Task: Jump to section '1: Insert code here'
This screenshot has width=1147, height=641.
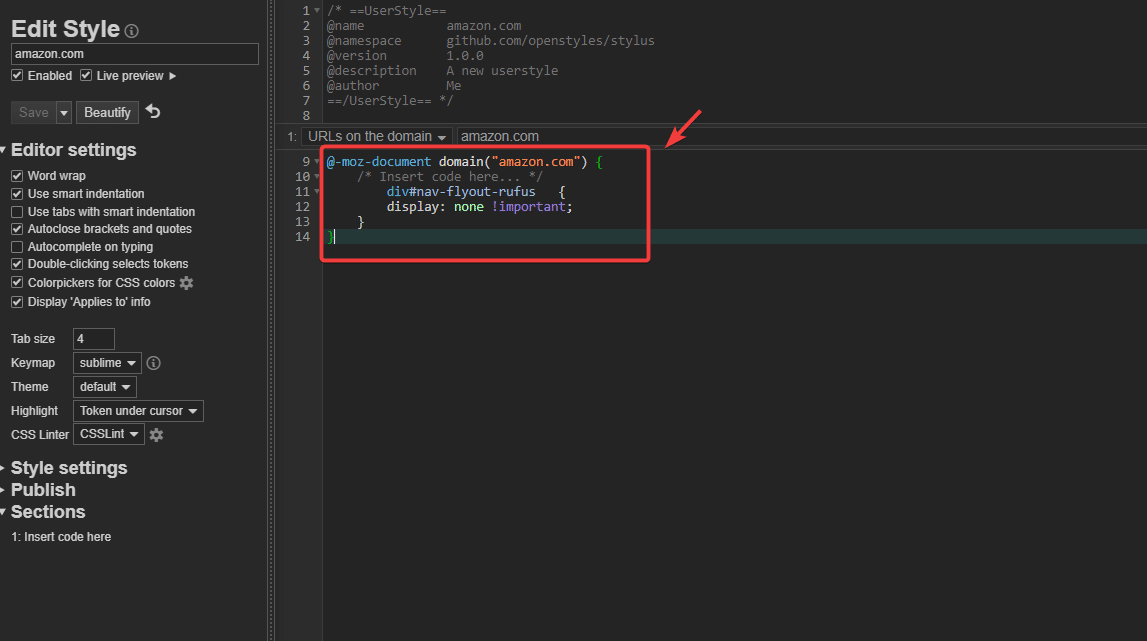Action: (61, 537)
